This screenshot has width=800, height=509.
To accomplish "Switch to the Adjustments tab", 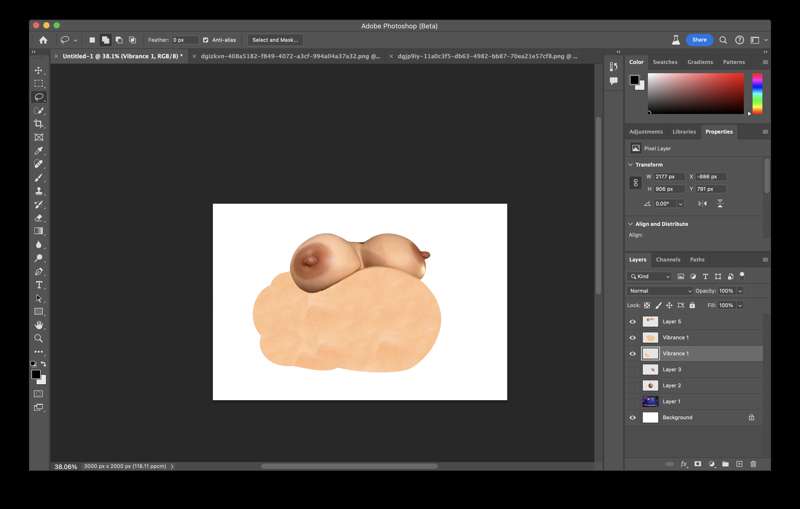I will pyautogui.click(x=646, y=132).
